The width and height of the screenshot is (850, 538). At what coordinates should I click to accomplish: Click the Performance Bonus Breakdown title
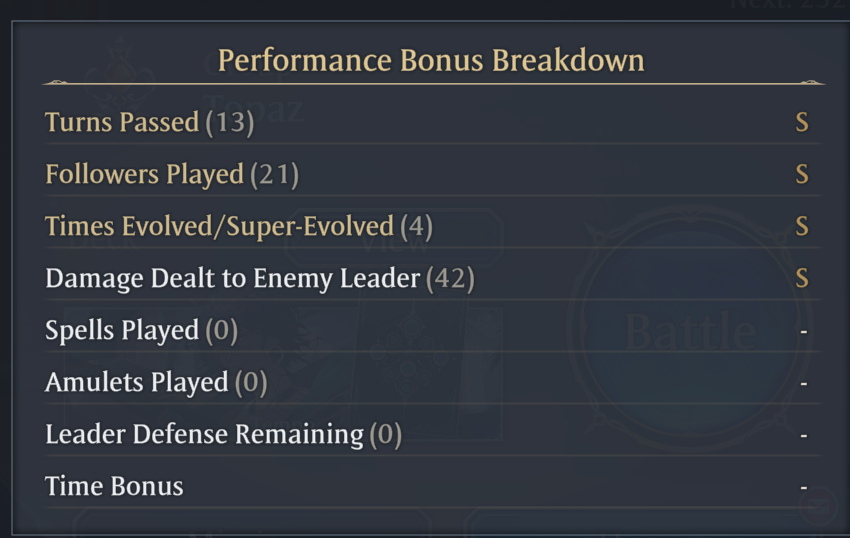pyautogui.click(x=431, y=60)
